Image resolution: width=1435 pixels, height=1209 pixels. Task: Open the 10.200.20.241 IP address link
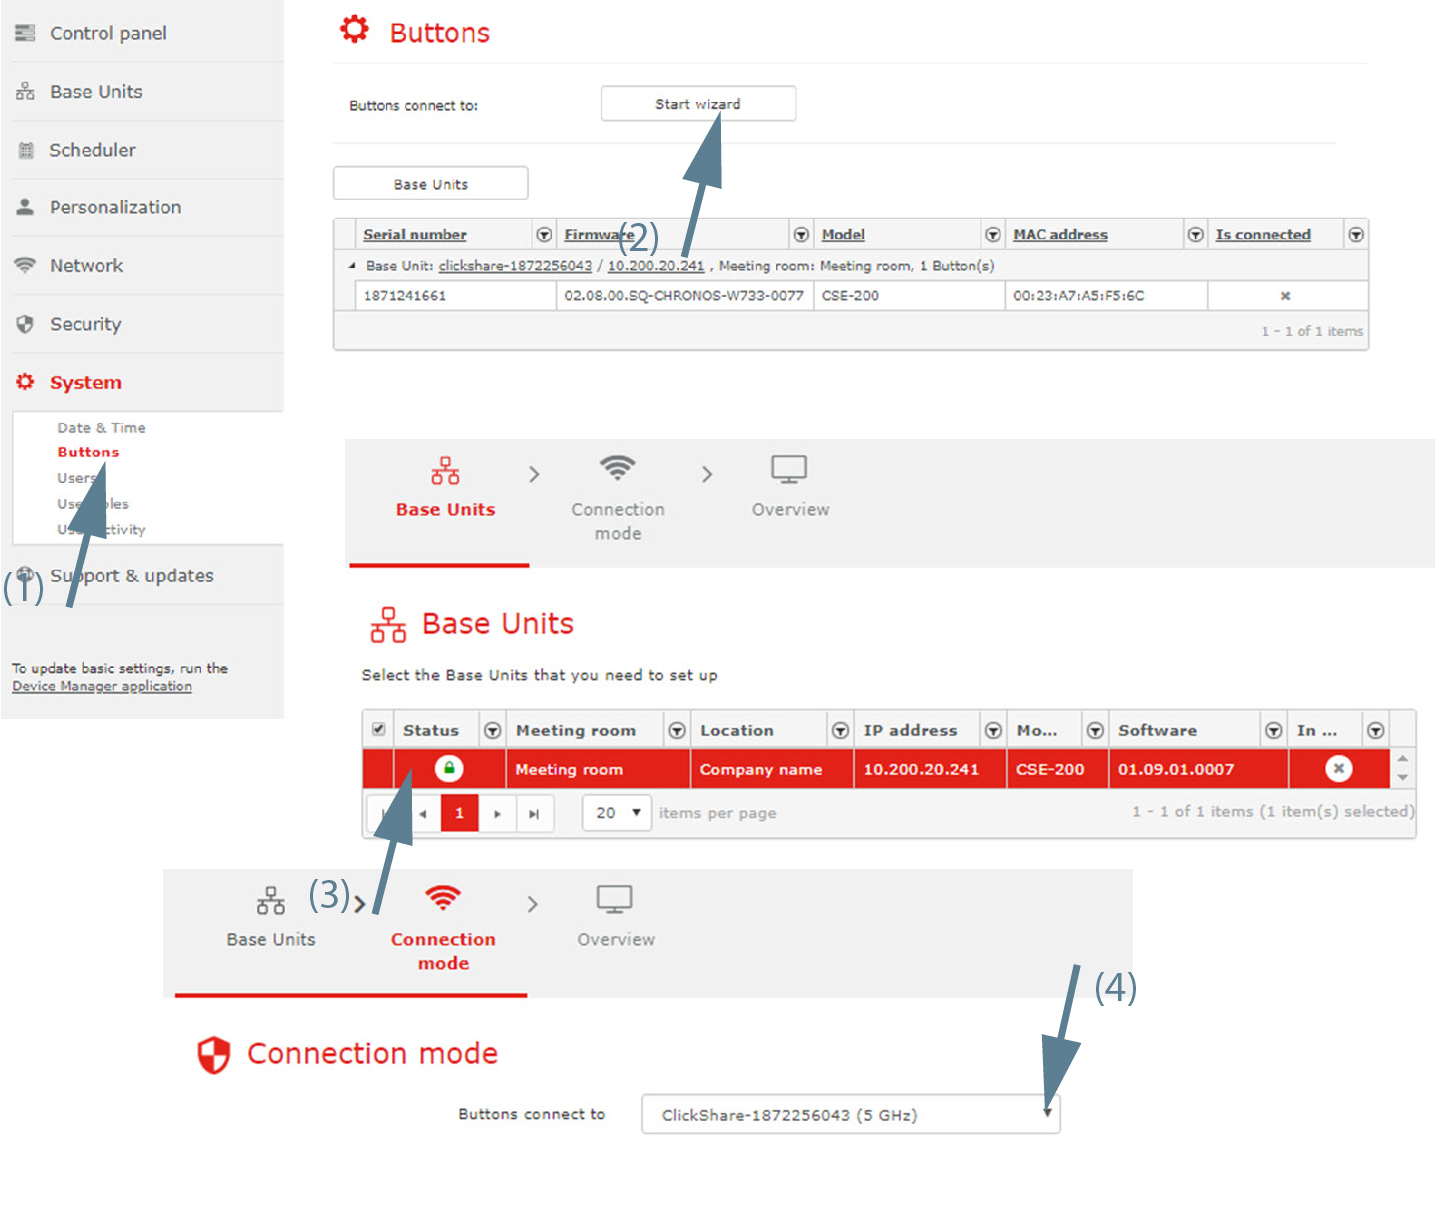coord(656,266)
